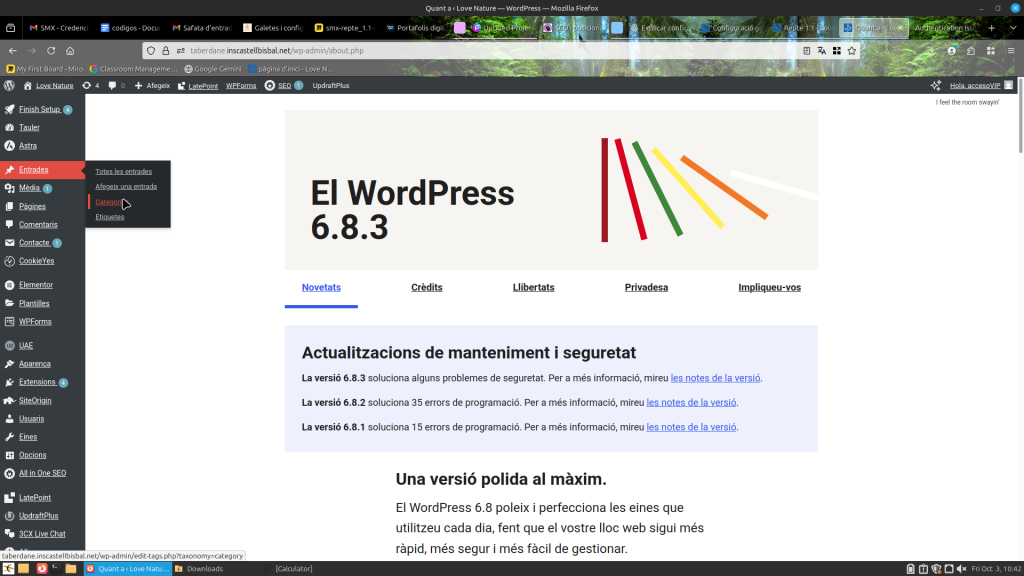This screenshot has width=1024, height=576.
Task: Open the updates icon showing 4
Action: point(90,86)
